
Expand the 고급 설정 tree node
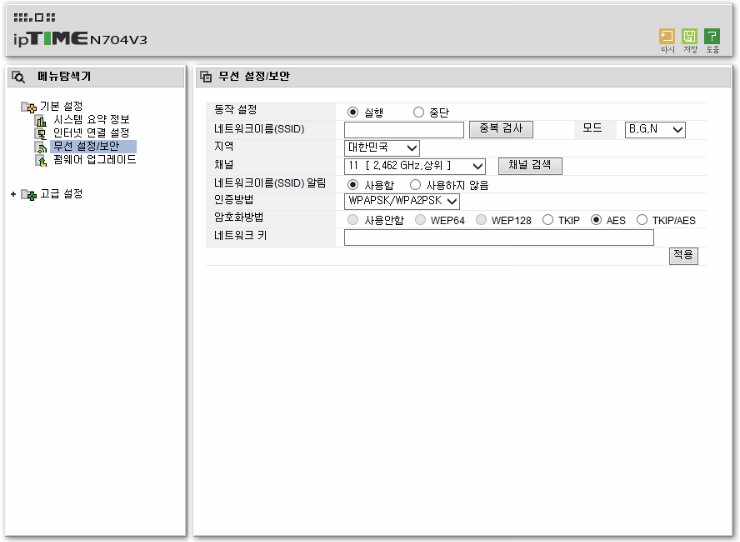(13, 194)
